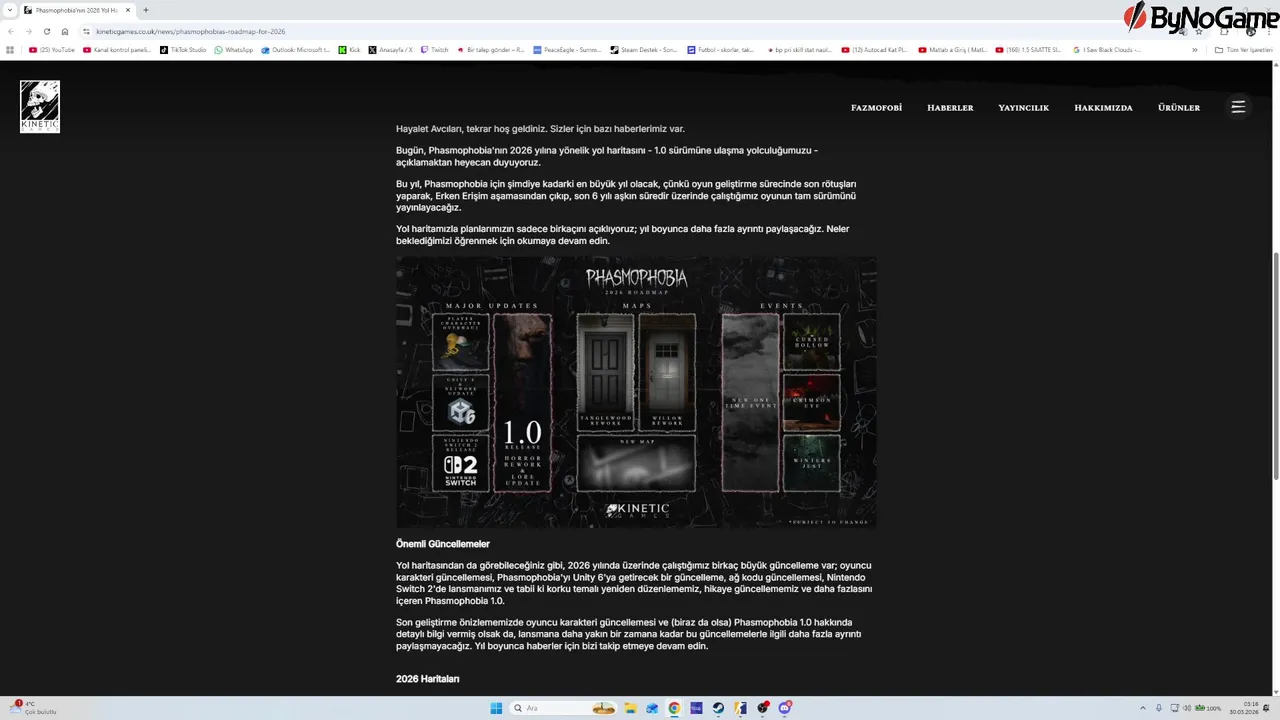This screenshot has width=1280, height=720.
Task: Click the microphone icon in system tray
Action: coord(1159,708)
